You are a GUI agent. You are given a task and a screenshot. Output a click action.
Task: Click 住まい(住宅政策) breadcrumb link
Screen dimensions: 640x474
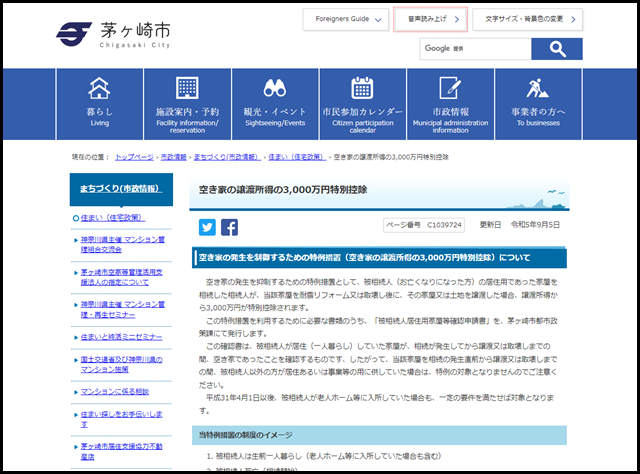(x=298, y=157)
